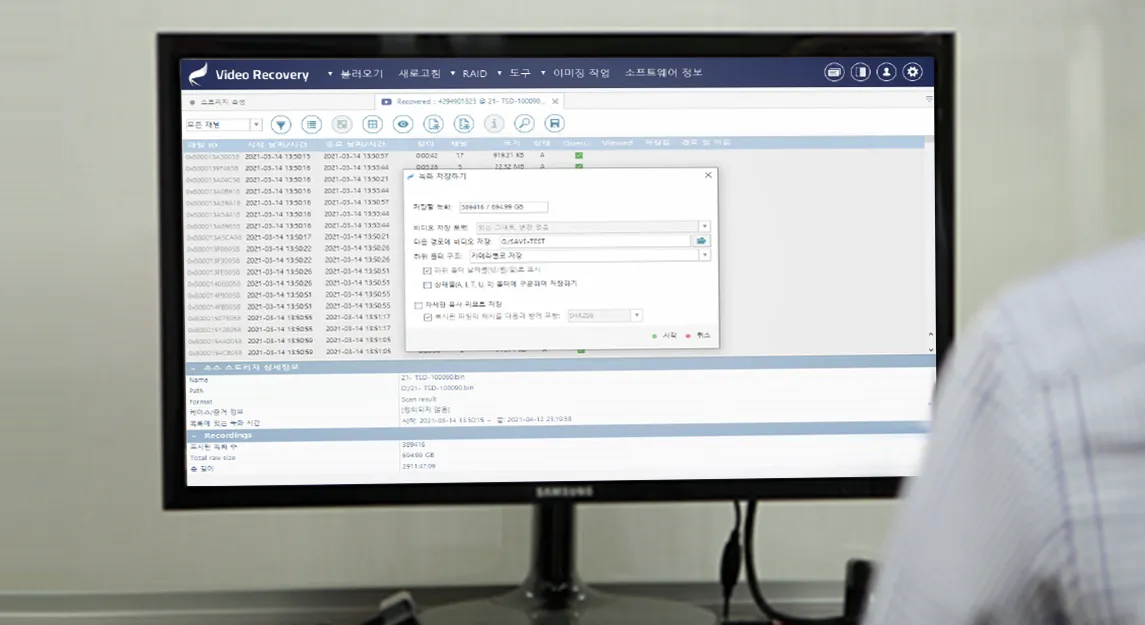The image size is (1145, 625).
Task: Open the SHA256 hash type dropdown
Action: point(636,316)
